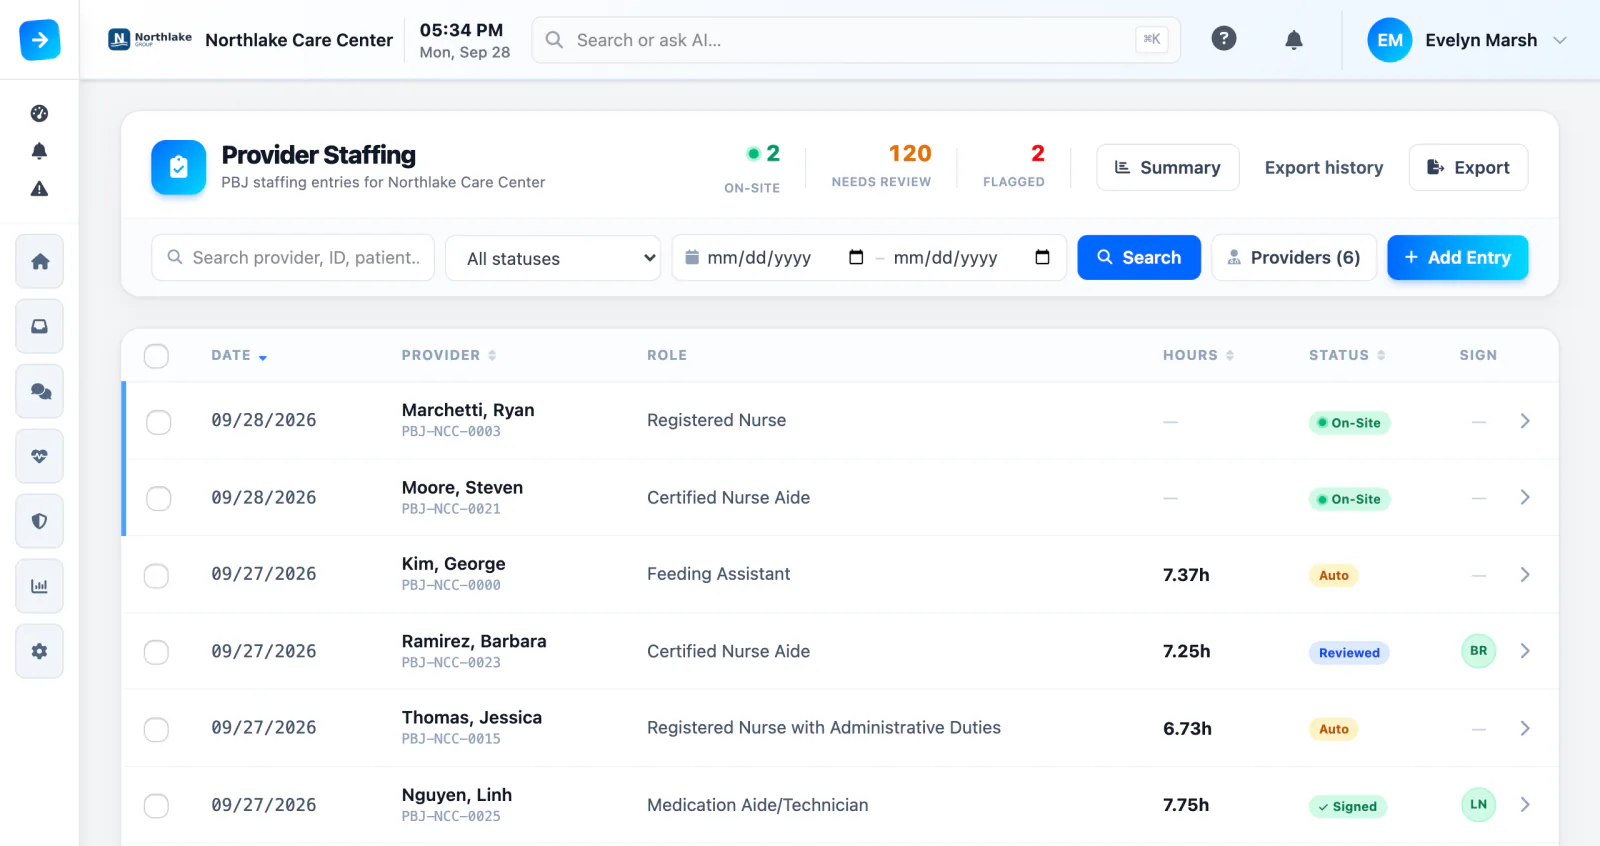Open the settings gear icon in sidebar

(x=40, y=651)
